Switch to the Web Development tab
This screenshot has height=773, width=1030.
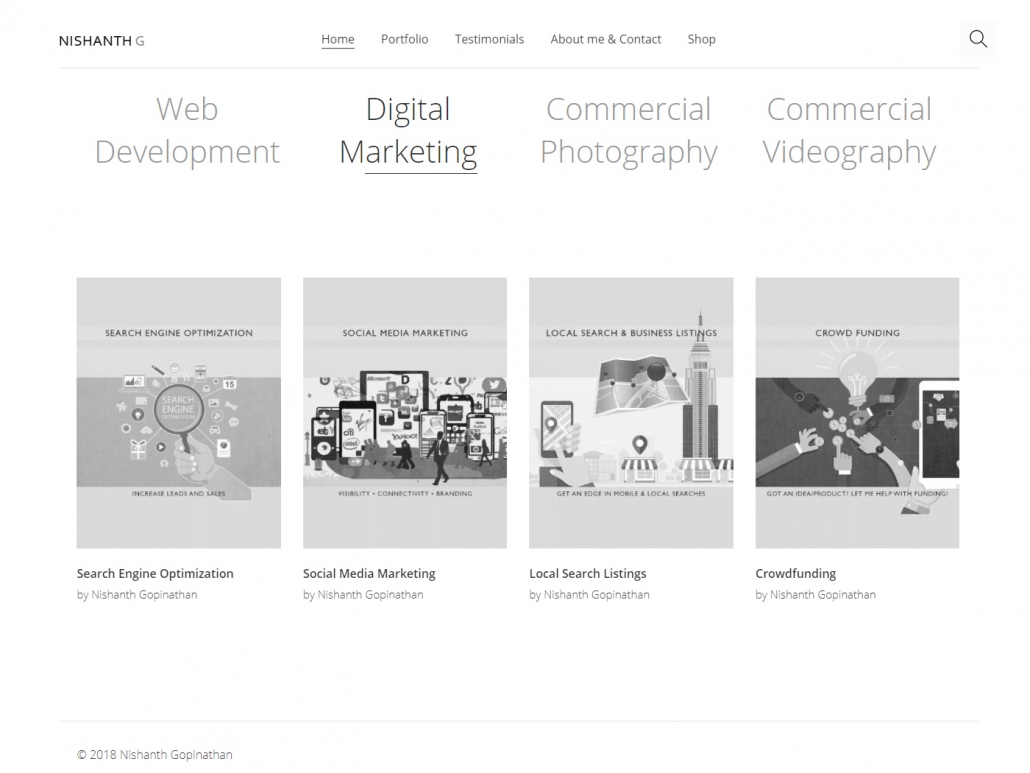pyautogui.click(x=187, y=130)
